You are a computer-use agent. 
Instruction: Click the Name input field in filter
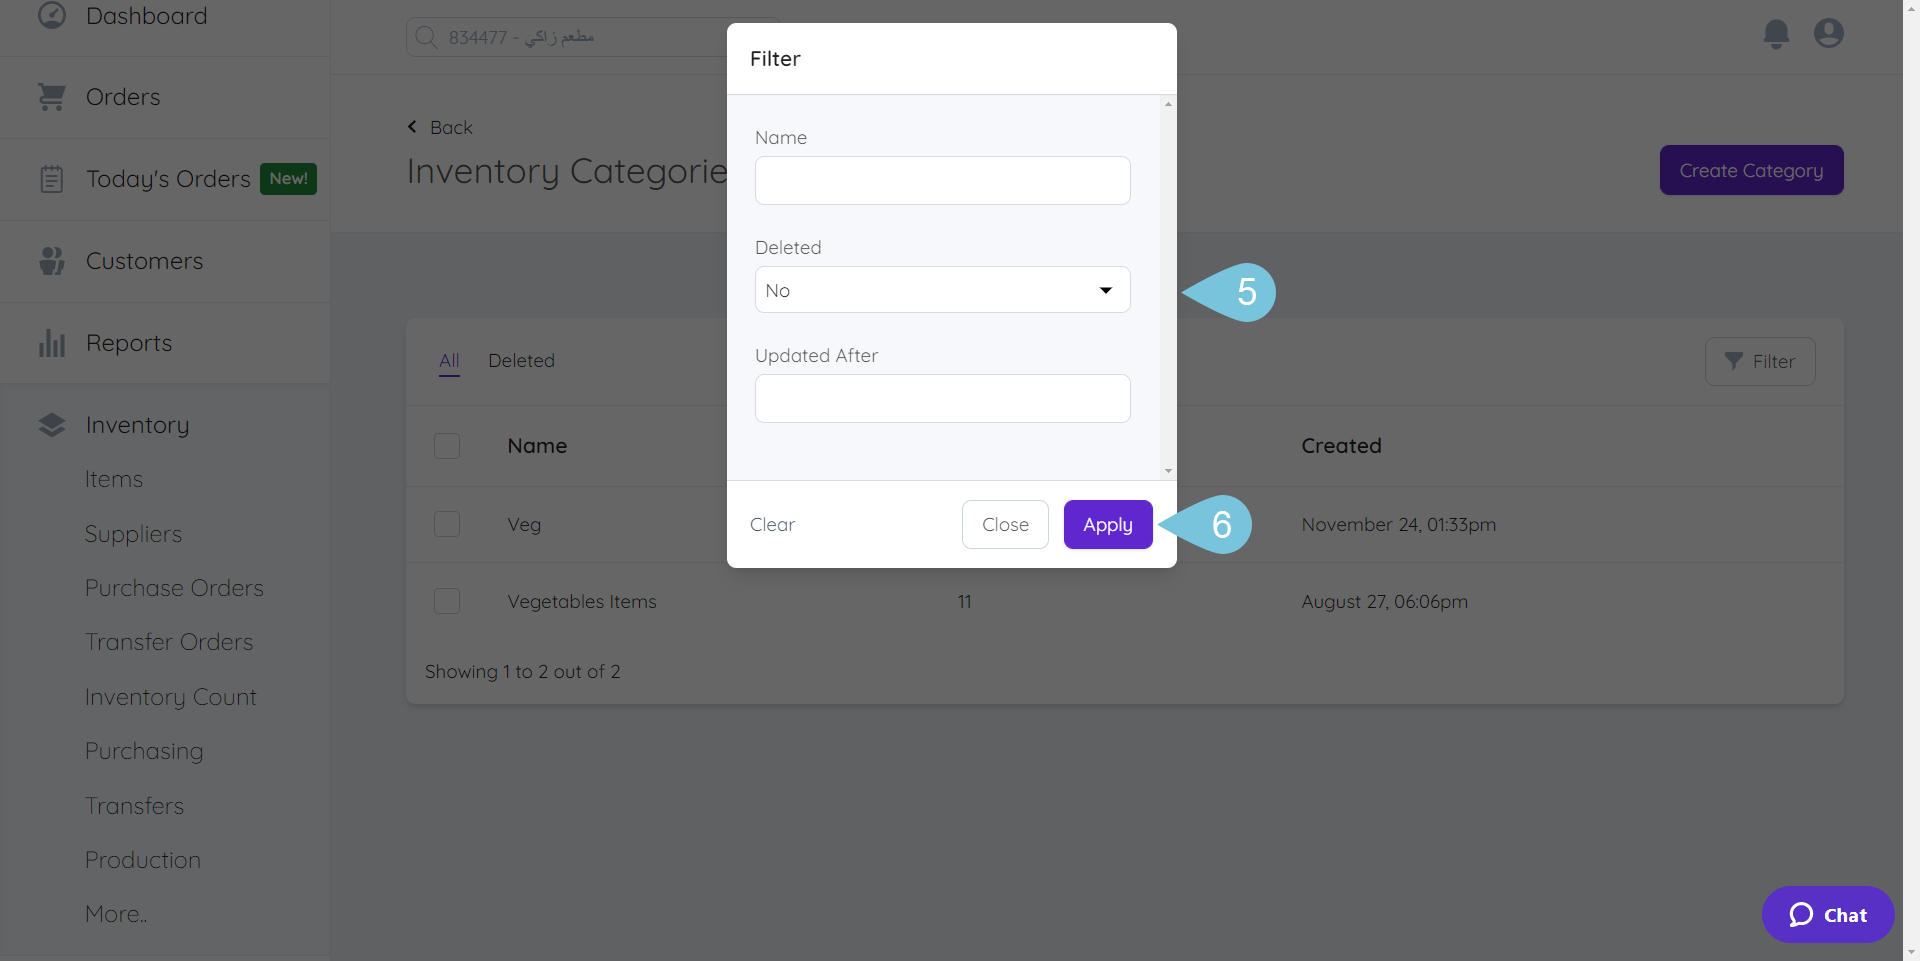(942, 181)
